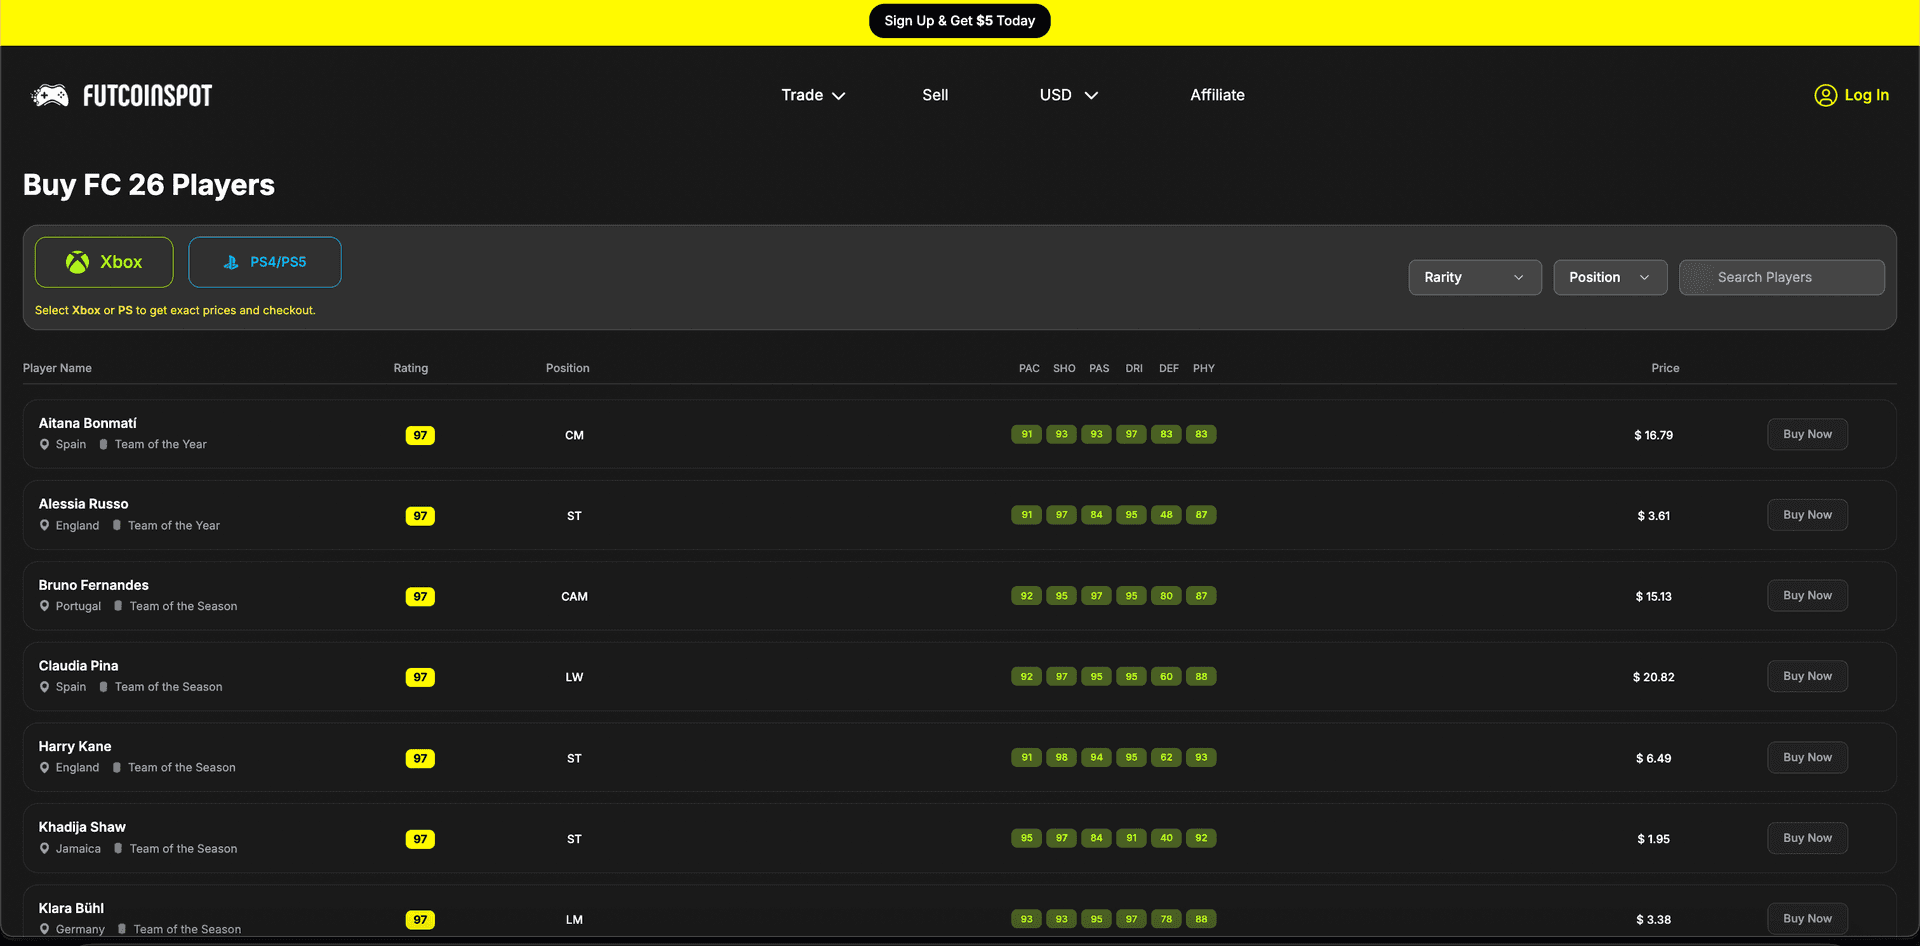Viewport: 1920px width, 946px height.
Task: Click price $ 6.49
Action: tap(1654, 758)
